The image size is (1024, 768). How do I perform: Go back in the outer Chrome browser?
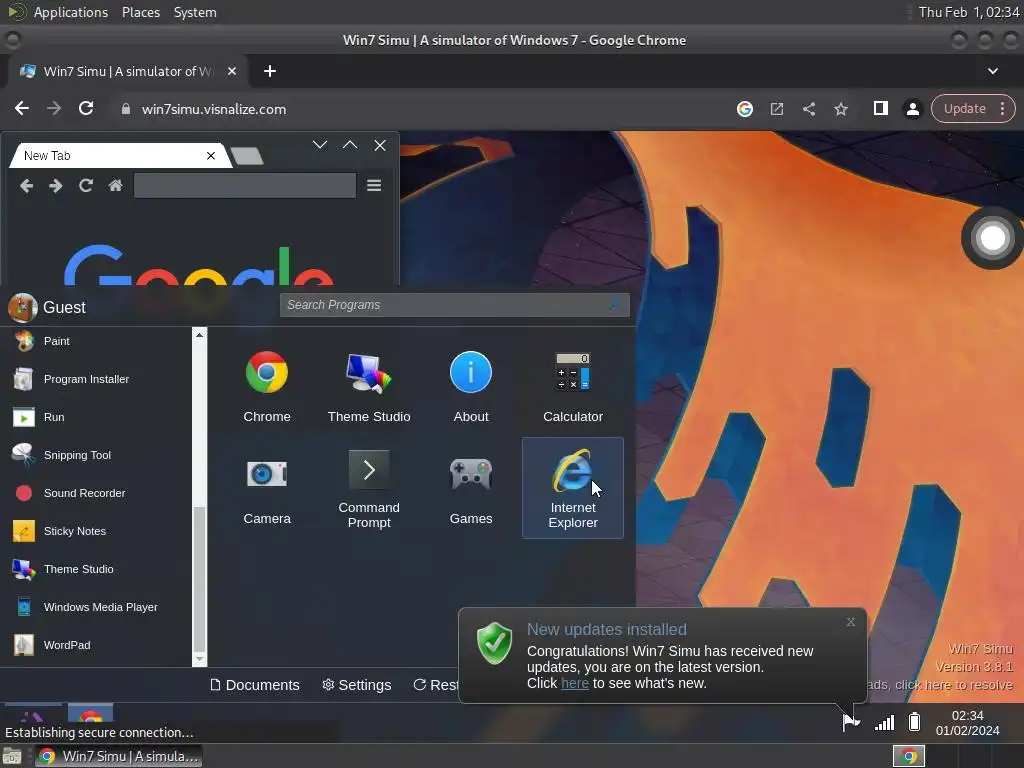pos(22,108)
